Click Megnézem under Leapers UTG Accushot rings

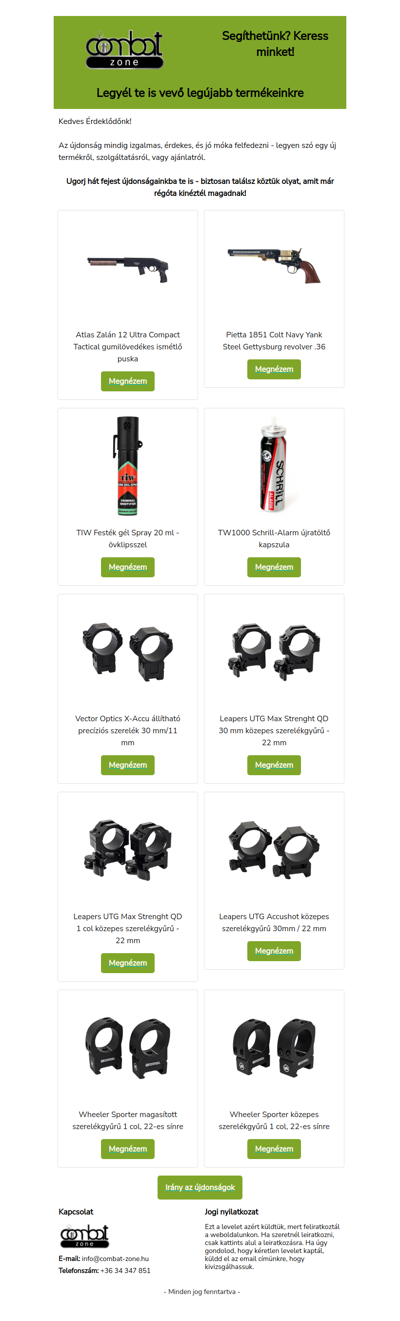[274, 951]
